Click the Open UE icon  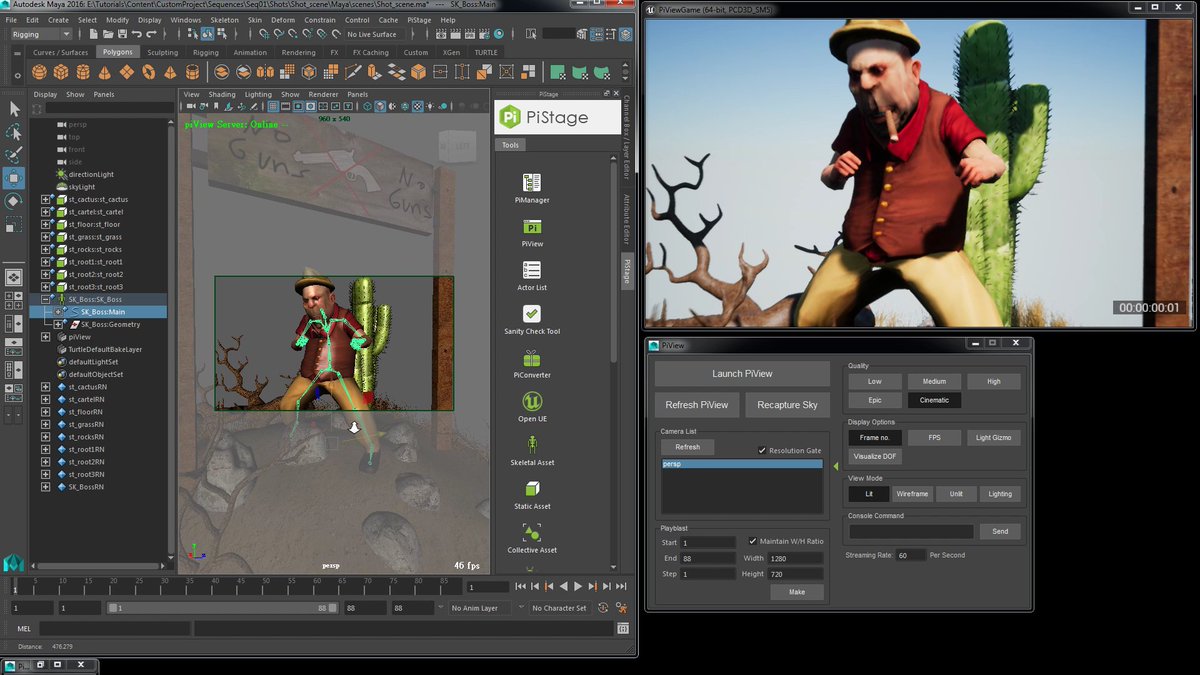point(532,401)
